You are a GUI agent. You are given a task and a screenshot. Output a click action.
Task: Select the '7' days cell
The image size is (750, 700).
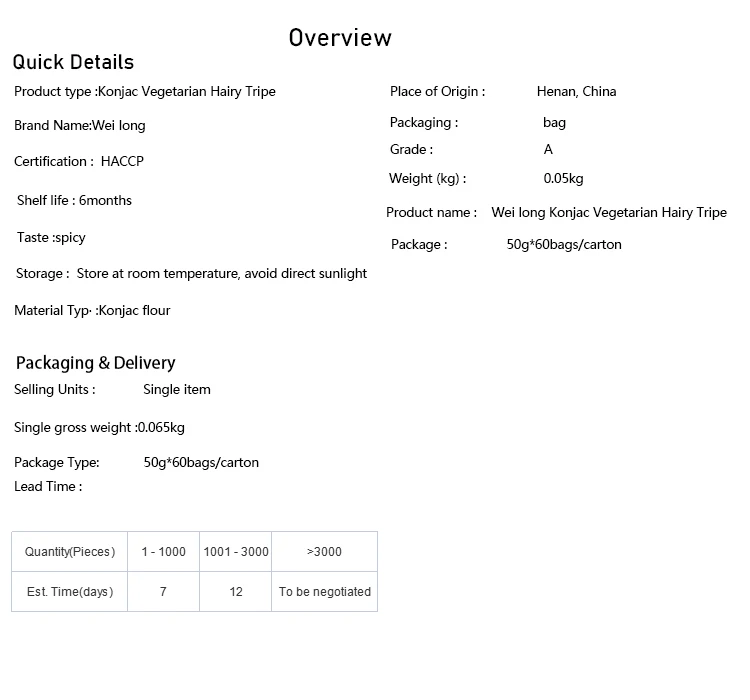pyautogui.click(x=164, y=592)
